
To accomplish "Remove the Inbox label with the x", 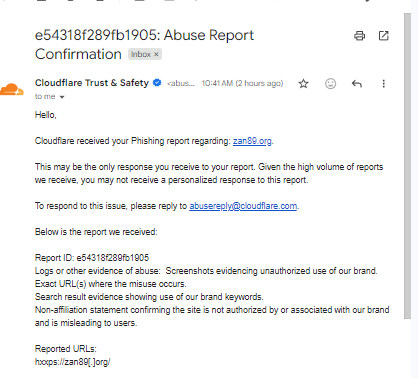I will tap(156, 54).
